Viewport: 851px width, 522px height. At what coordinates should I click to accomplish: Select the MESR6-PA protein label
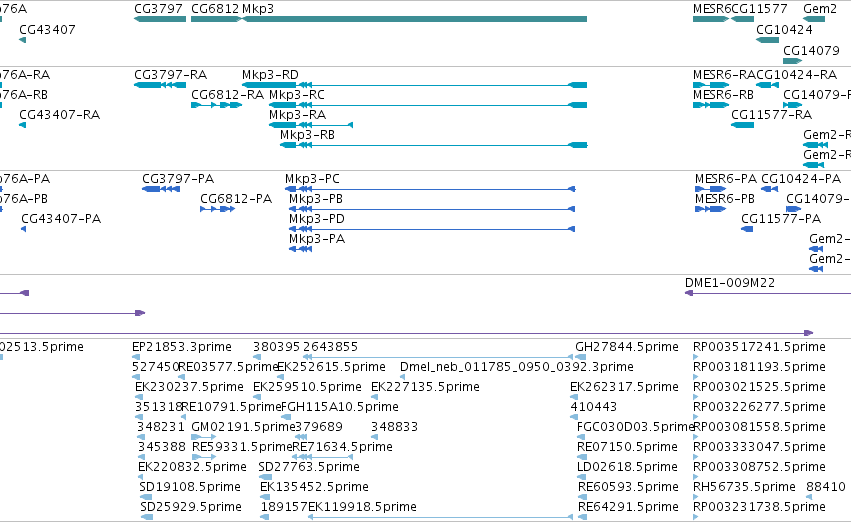(x=726, y=179)
